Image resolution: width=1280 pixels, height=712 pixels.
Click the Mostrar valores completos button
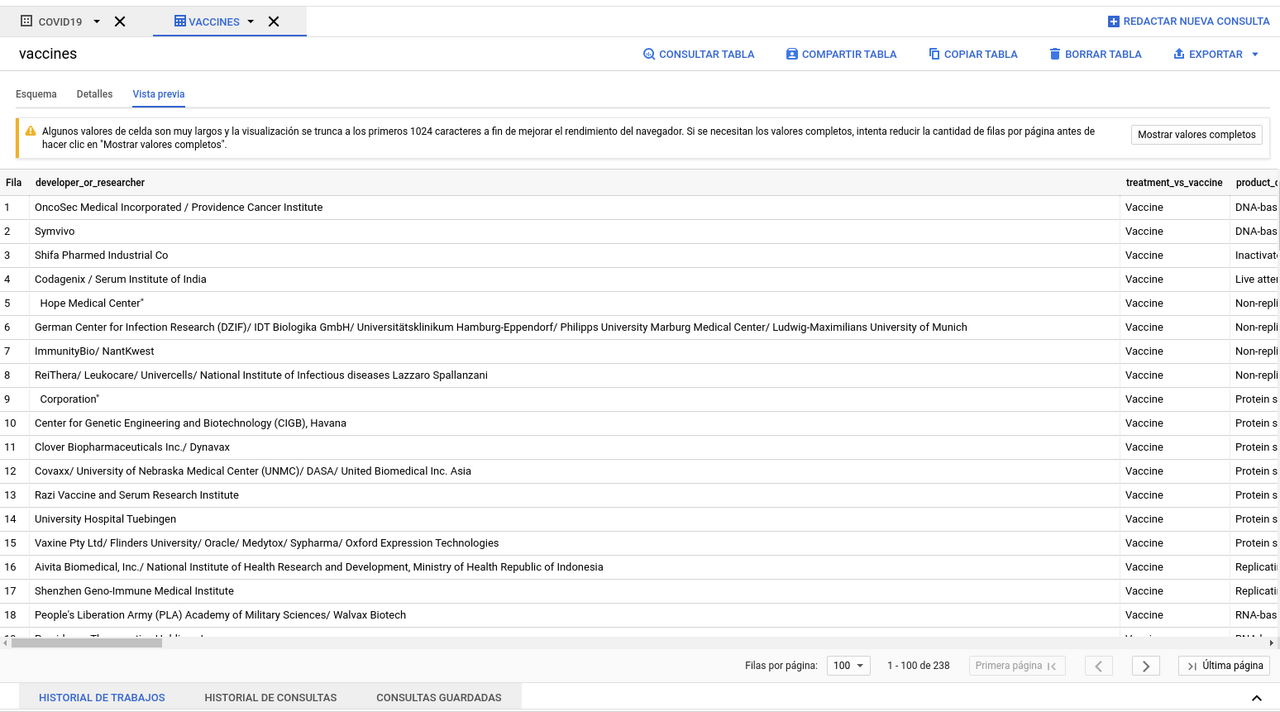coord(1196,134)
